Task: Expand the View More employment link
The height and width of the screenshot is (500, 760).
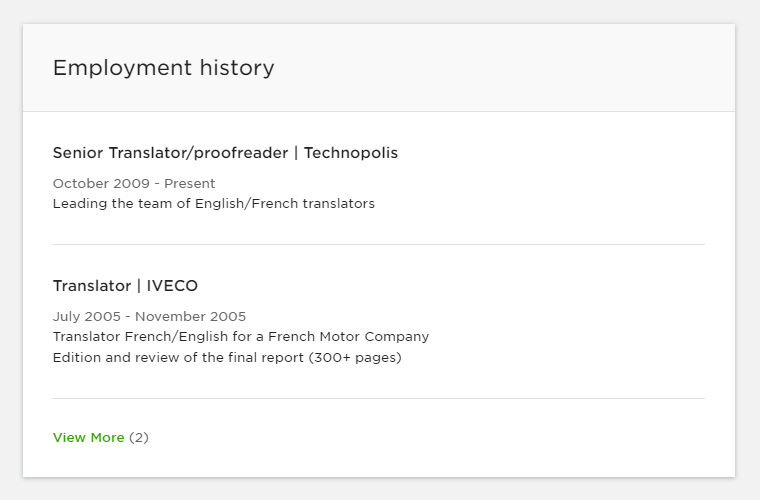Action: [x=88, y=438]
